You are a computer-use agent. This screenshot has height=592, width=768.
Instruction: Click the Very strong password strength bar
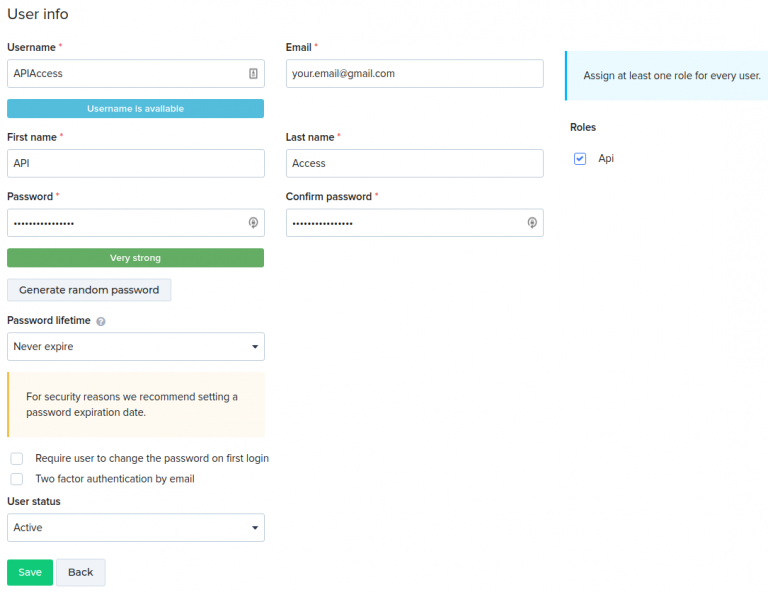tap(135, 258)
